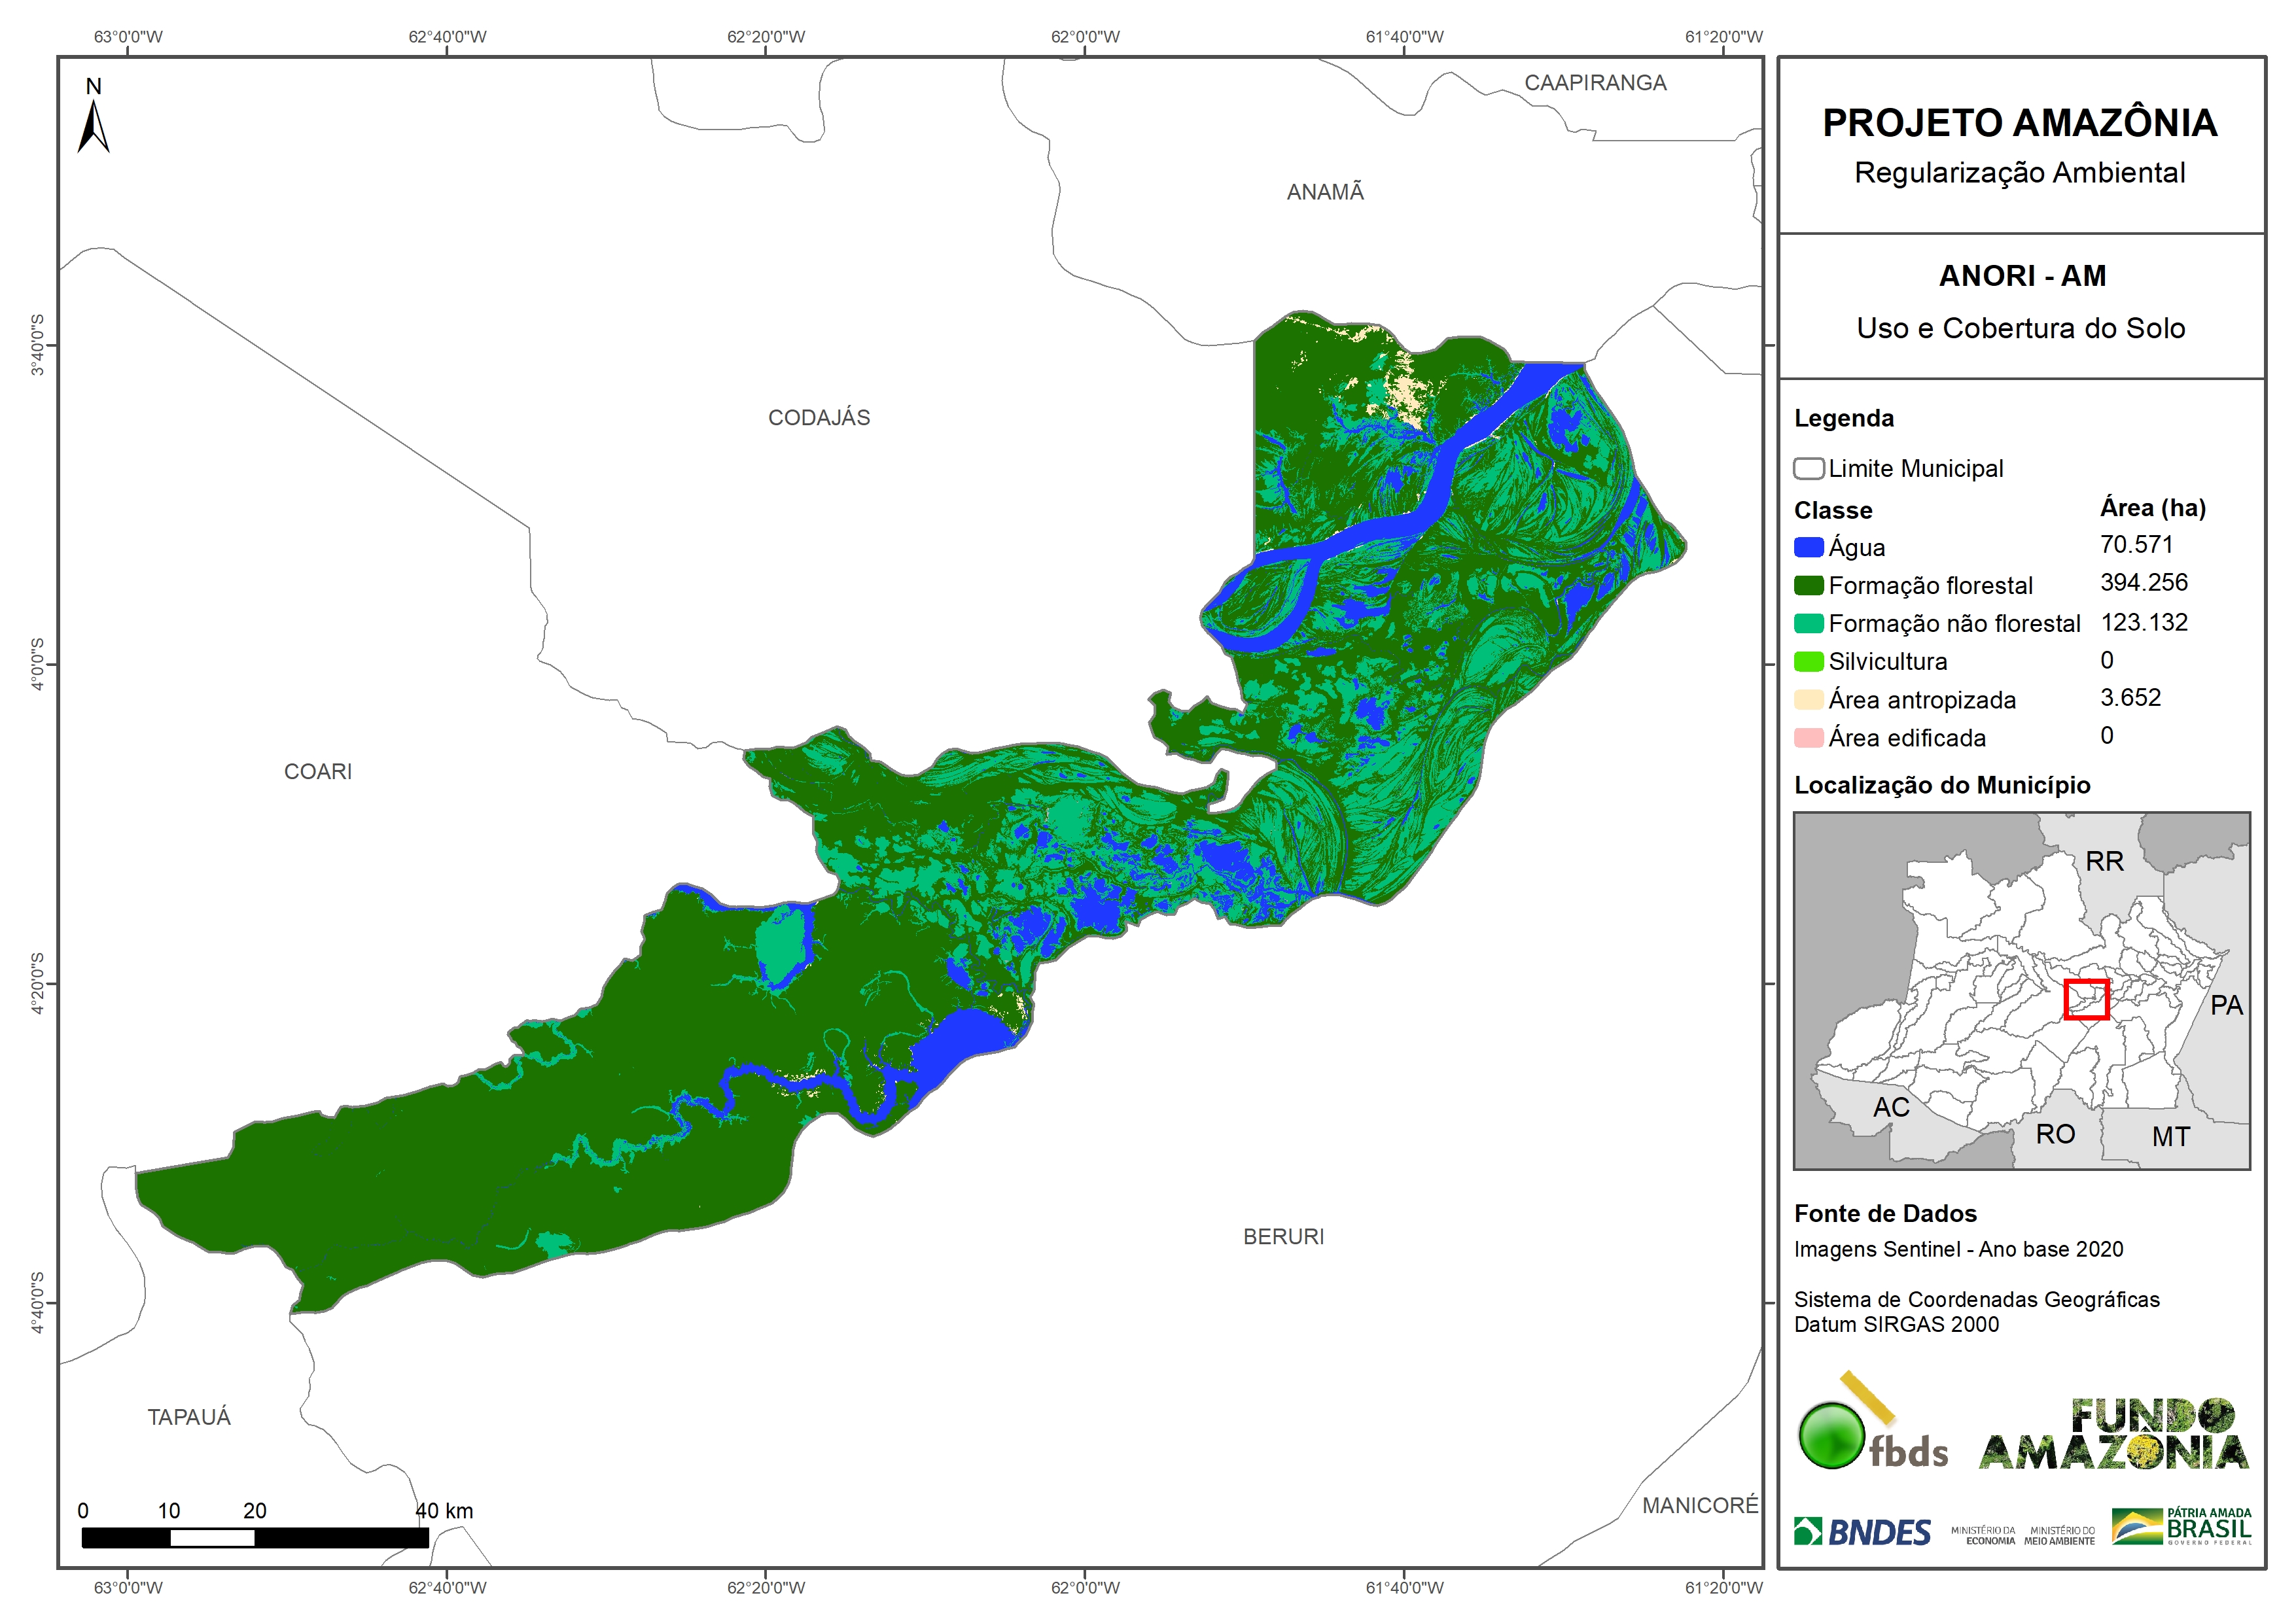The width and height of the screenshot is (2296, 1623).
Task: Click the bright green Silvicultura swatch
Action: [x=1808, y=661]
